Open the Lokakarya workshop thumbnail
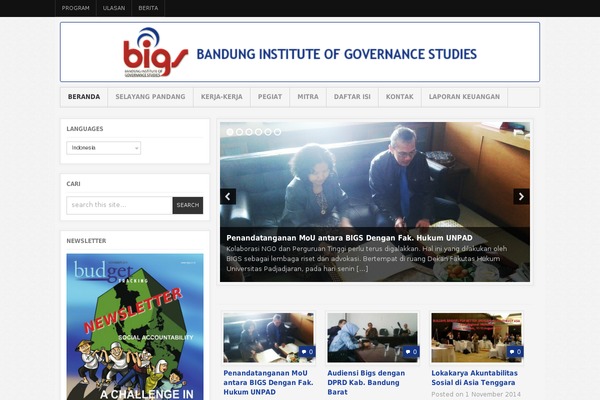This screenshot has width=600, height=400. click(477, 337)
